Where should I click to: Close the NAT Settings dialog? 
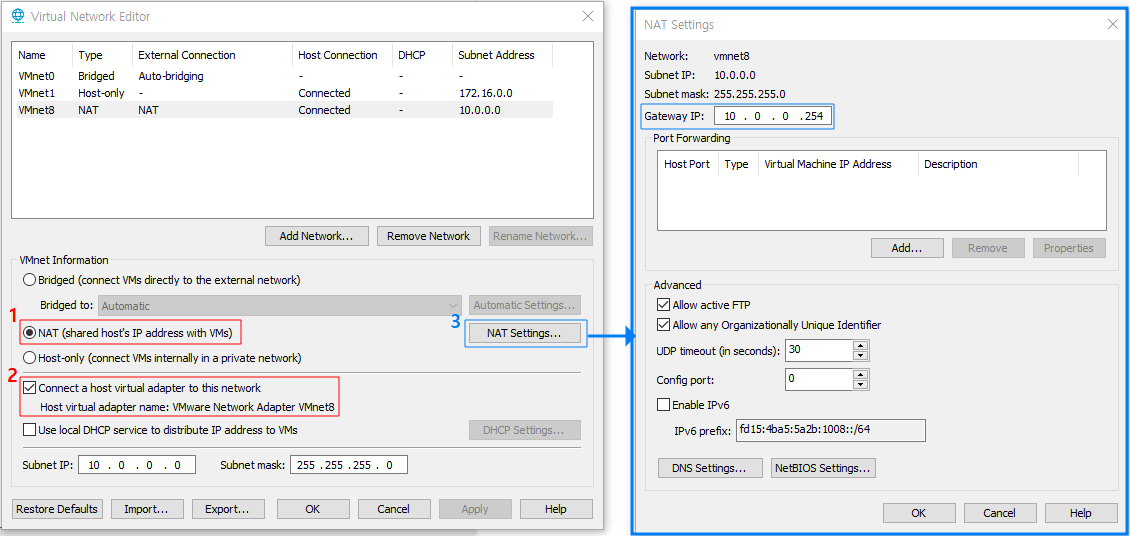1113,24
